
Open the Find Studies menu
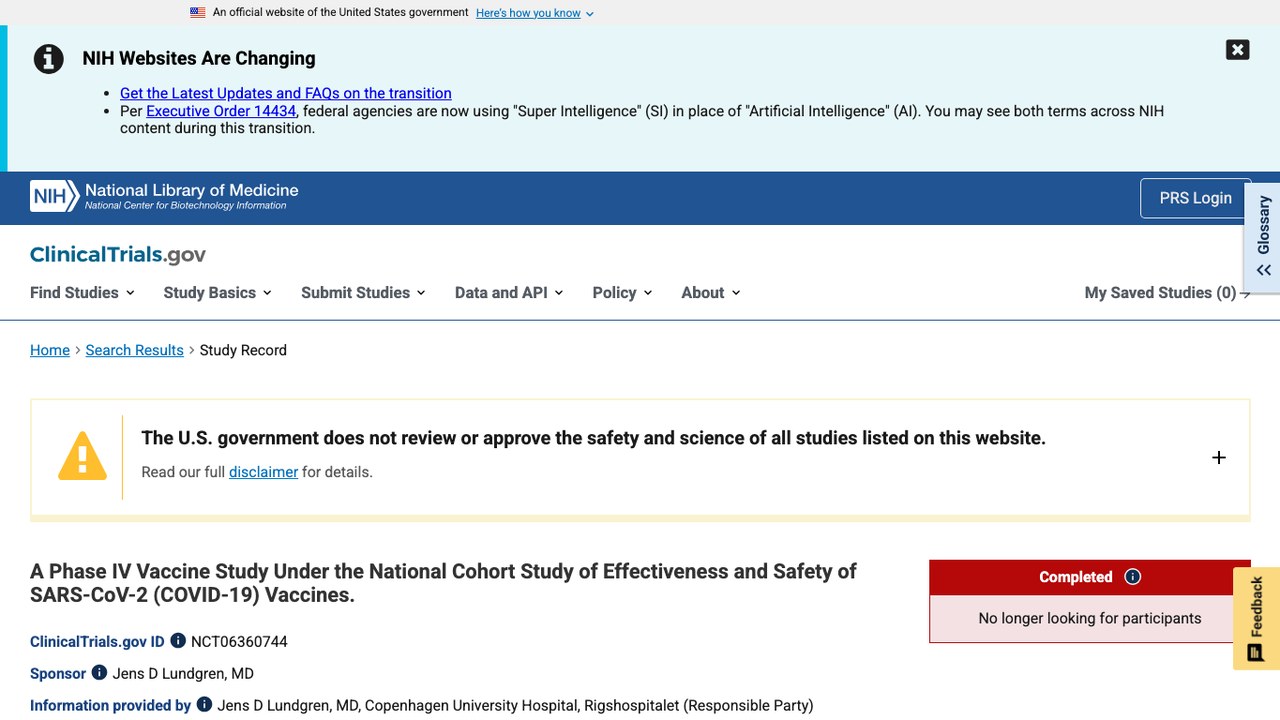point(82,293)
